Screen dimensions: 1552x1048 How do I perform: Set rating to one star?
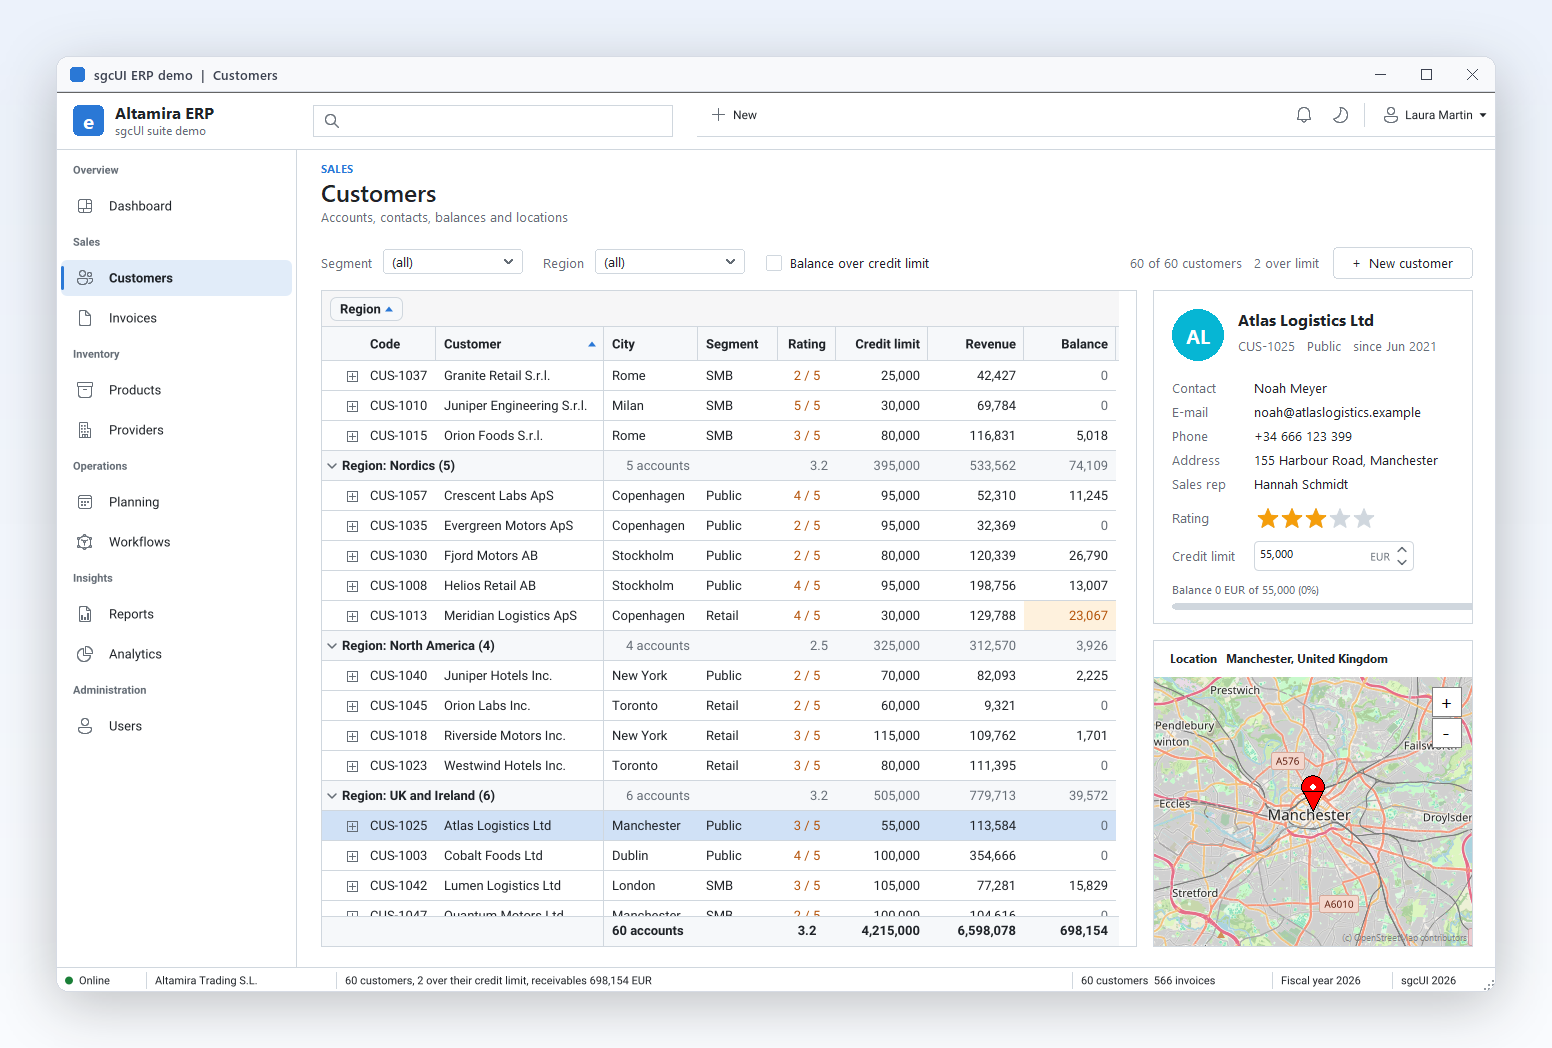coord(1268,518)
